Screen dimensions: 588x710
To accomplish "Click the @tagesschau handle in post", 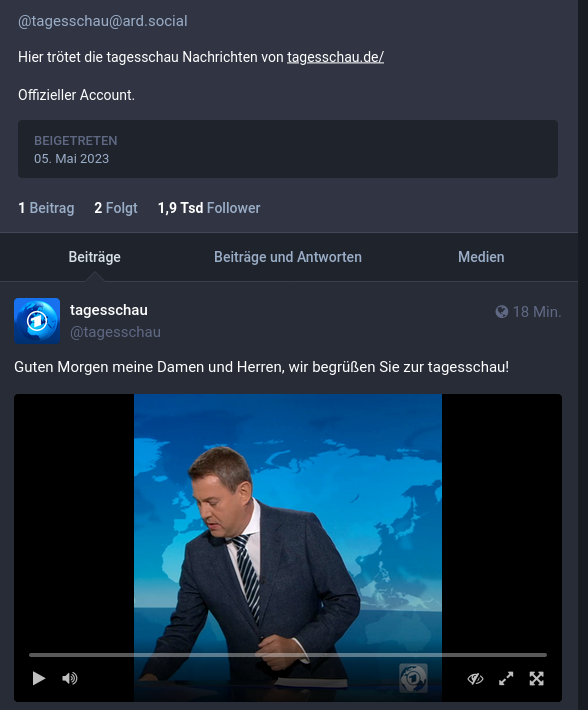I will click(115, 332).
